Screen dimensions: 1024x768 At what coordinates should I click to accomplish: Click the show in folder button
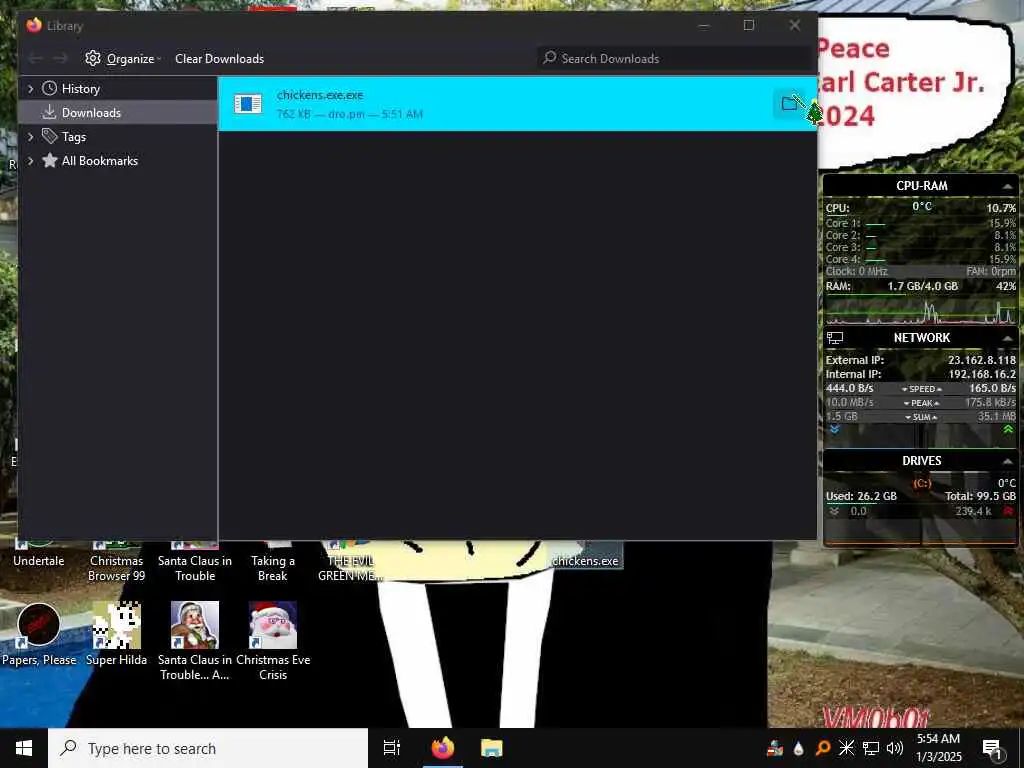coord(789,103)
